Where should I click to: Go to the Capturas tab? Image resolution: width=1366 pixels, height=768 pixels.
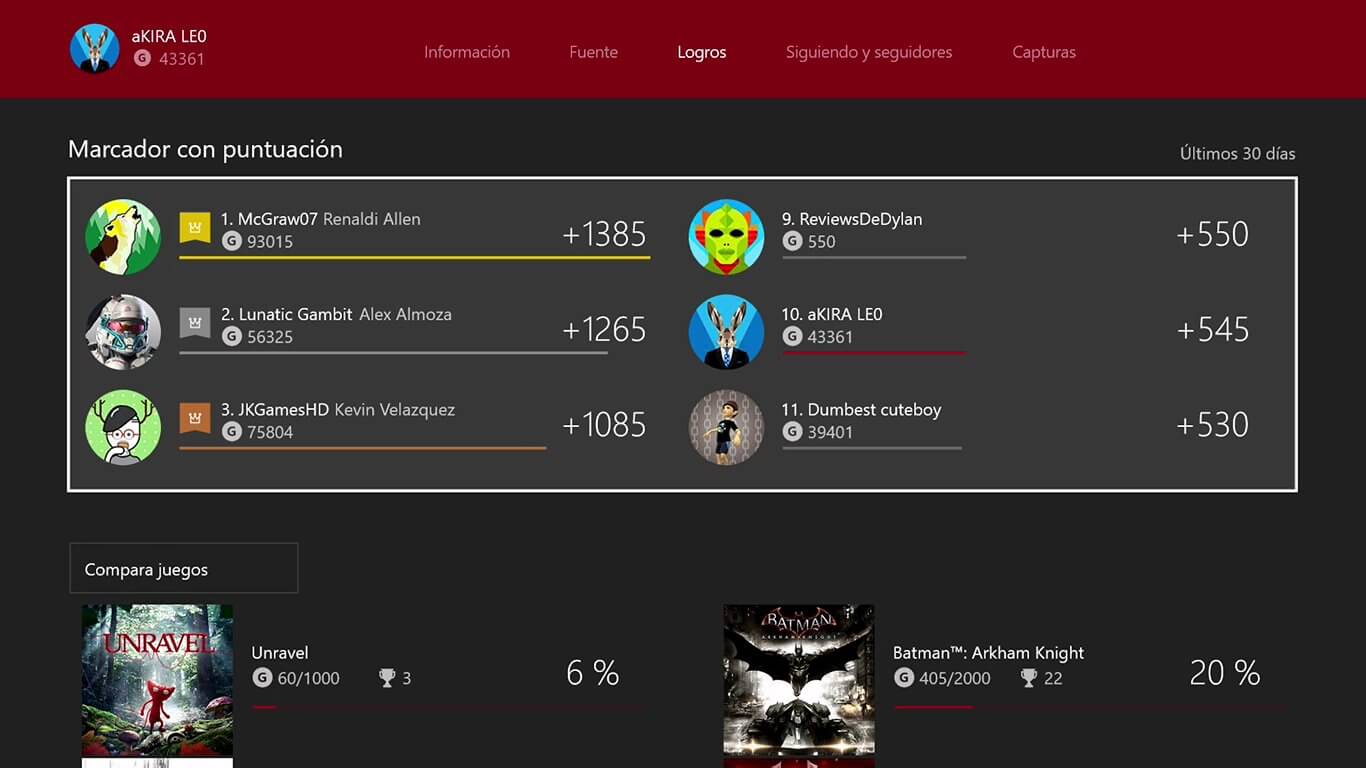[x=1044, y=52]
